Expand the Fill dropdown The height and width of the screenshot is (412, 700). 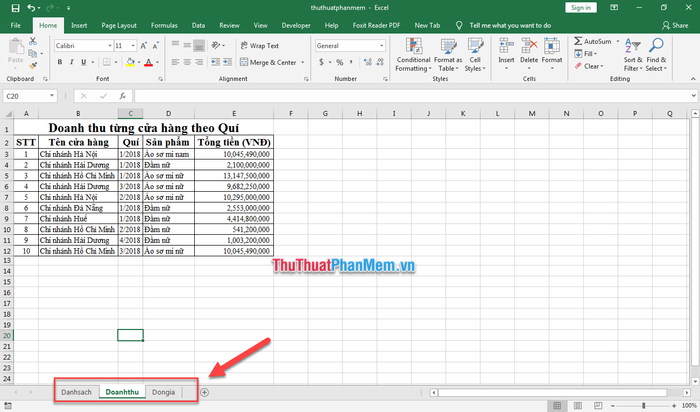click(x=595, y=54)
